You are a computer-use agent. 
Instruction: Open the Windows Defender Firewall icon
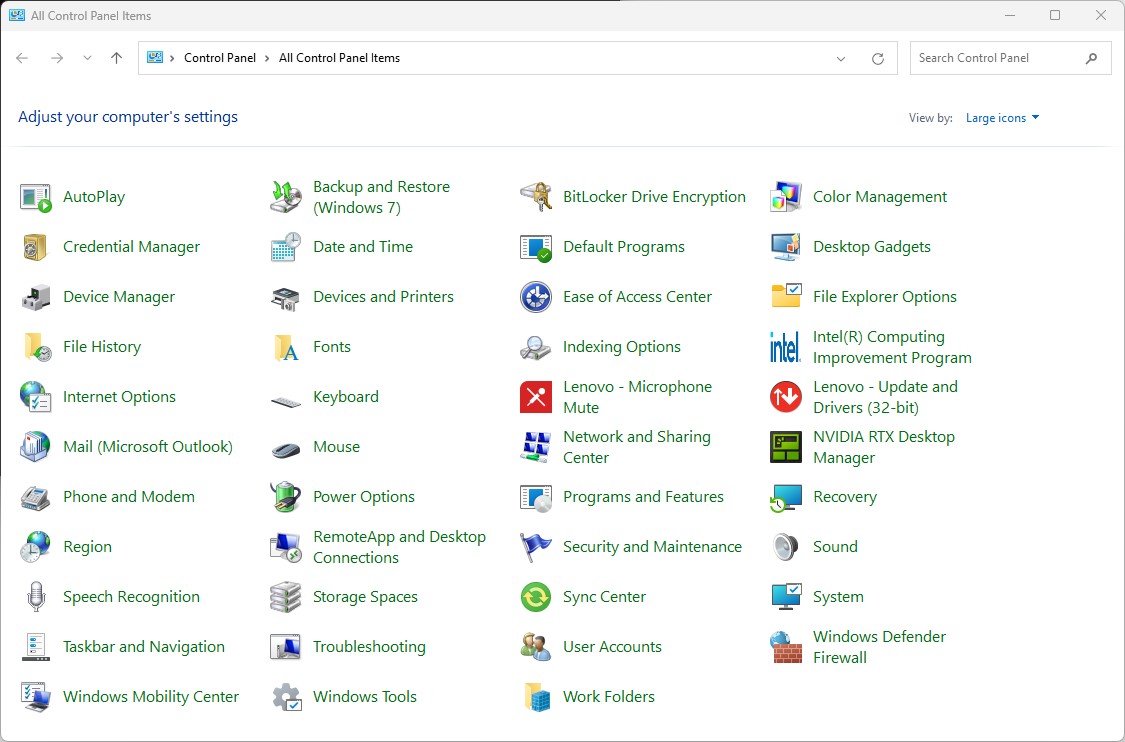point(786,647)
